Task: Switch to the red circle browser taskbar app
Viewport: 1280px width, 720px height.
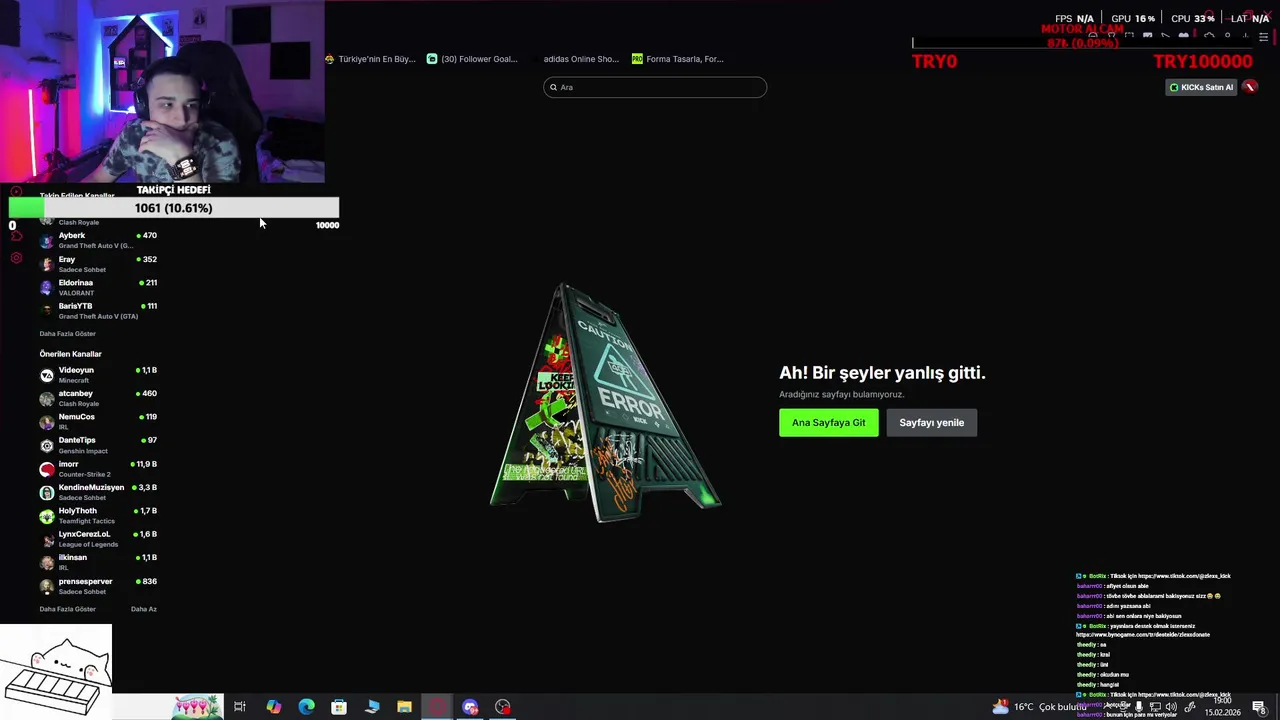Action: coord(437,707)
